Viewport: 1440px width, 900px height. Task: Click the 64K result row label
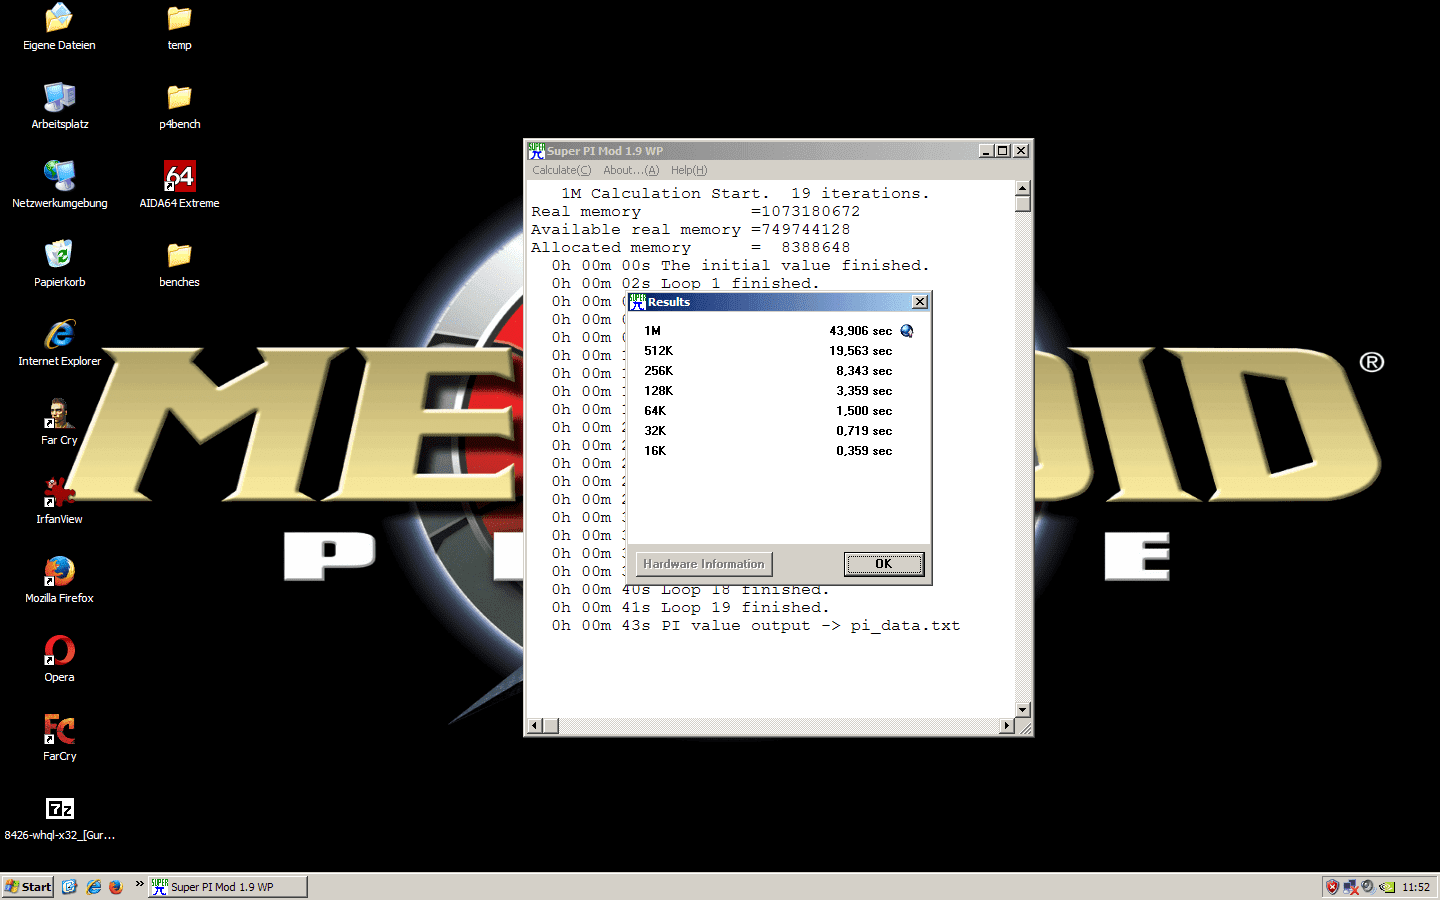point(655,411)
